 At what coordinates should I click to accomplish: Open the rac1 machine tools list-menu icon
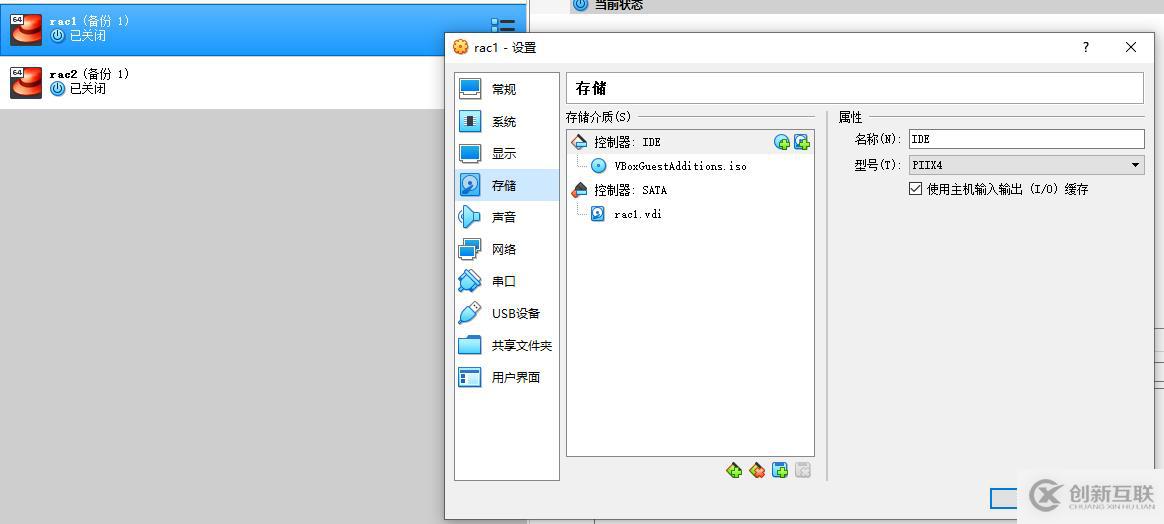pos(503,28)
